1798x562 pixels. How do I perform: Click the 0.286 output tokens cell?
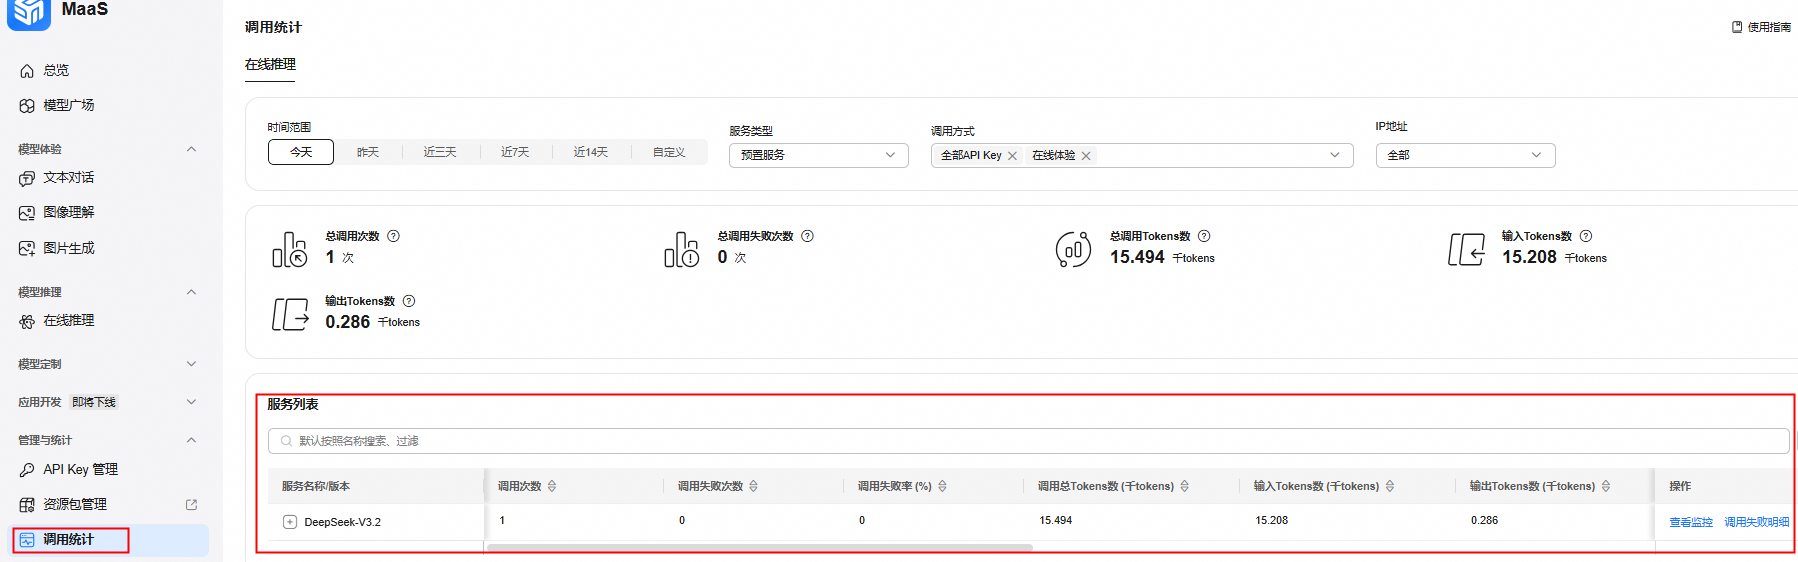pos(1485,520)
